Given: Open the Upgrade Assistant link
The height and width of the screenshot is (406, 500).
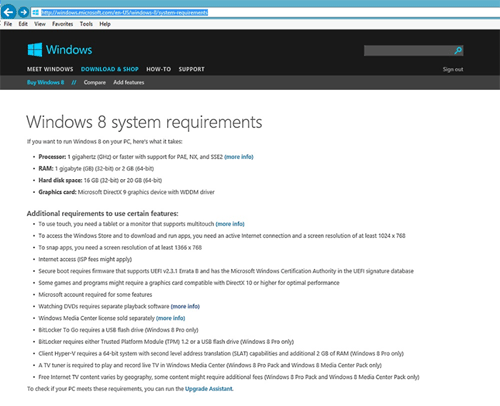Looking at the screenshot, I should [209, 389].
